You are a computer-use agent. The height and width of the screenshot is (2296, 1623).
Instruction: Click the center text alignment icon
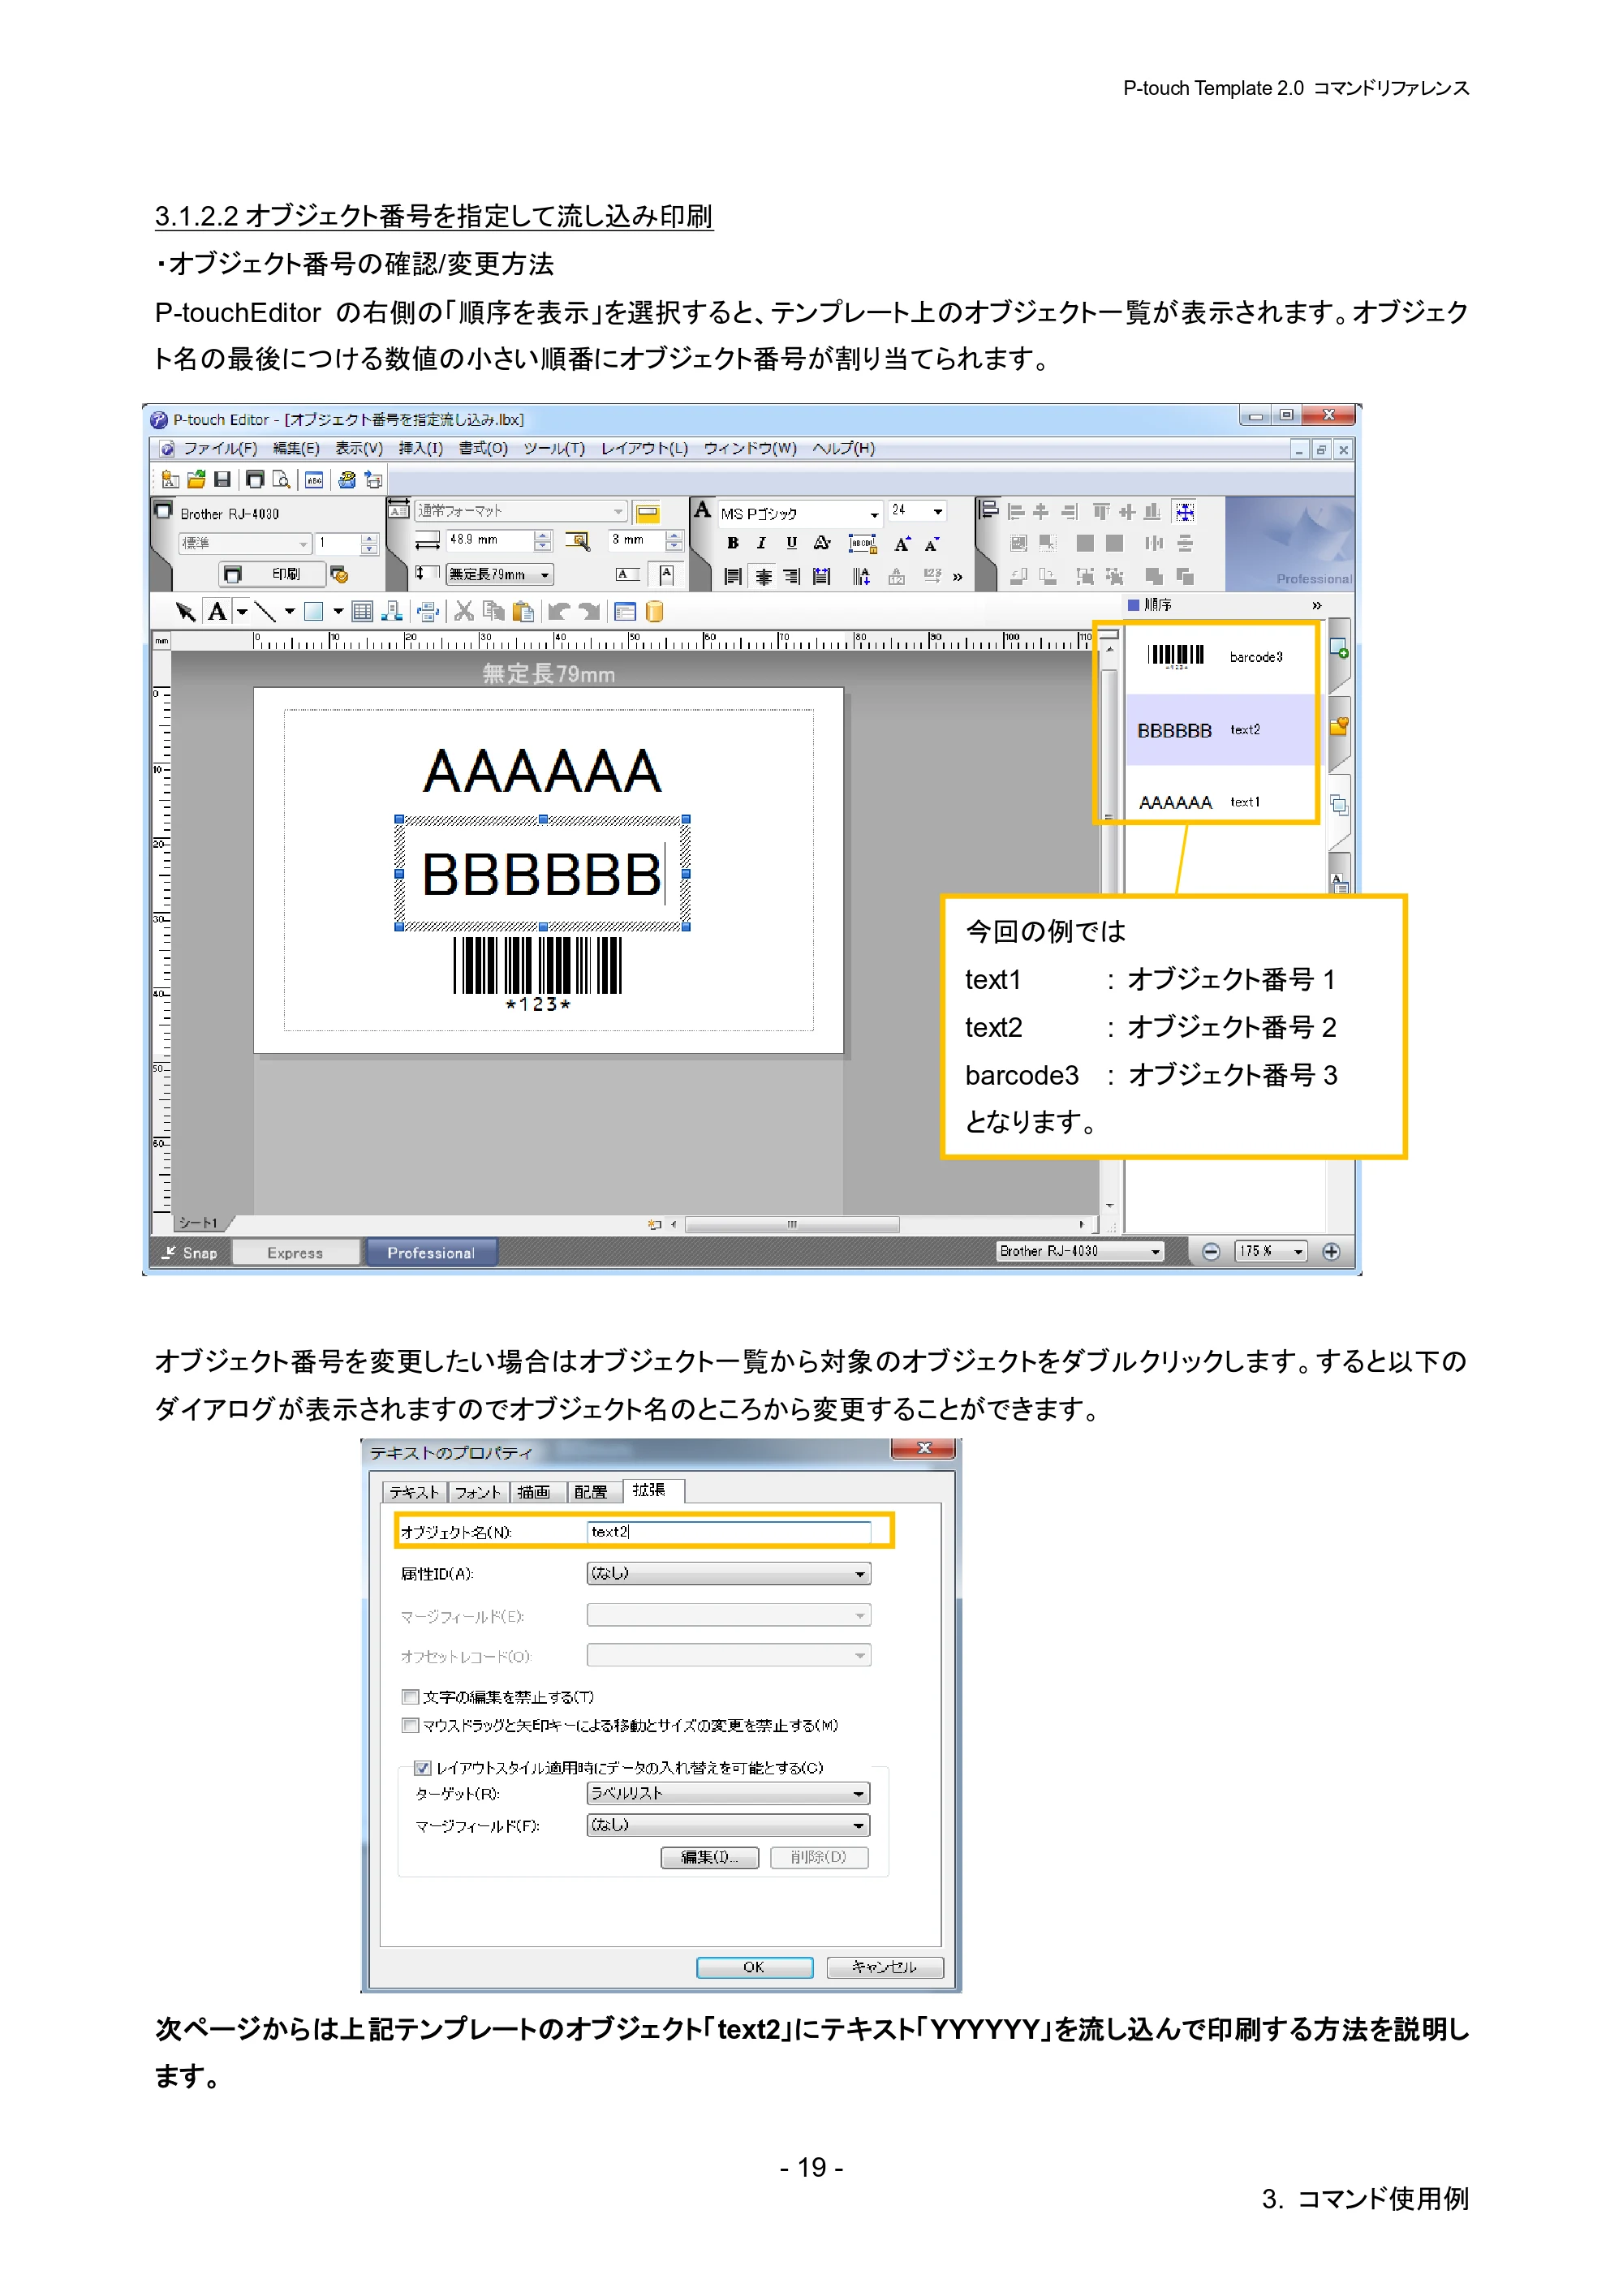pos(763,576)
